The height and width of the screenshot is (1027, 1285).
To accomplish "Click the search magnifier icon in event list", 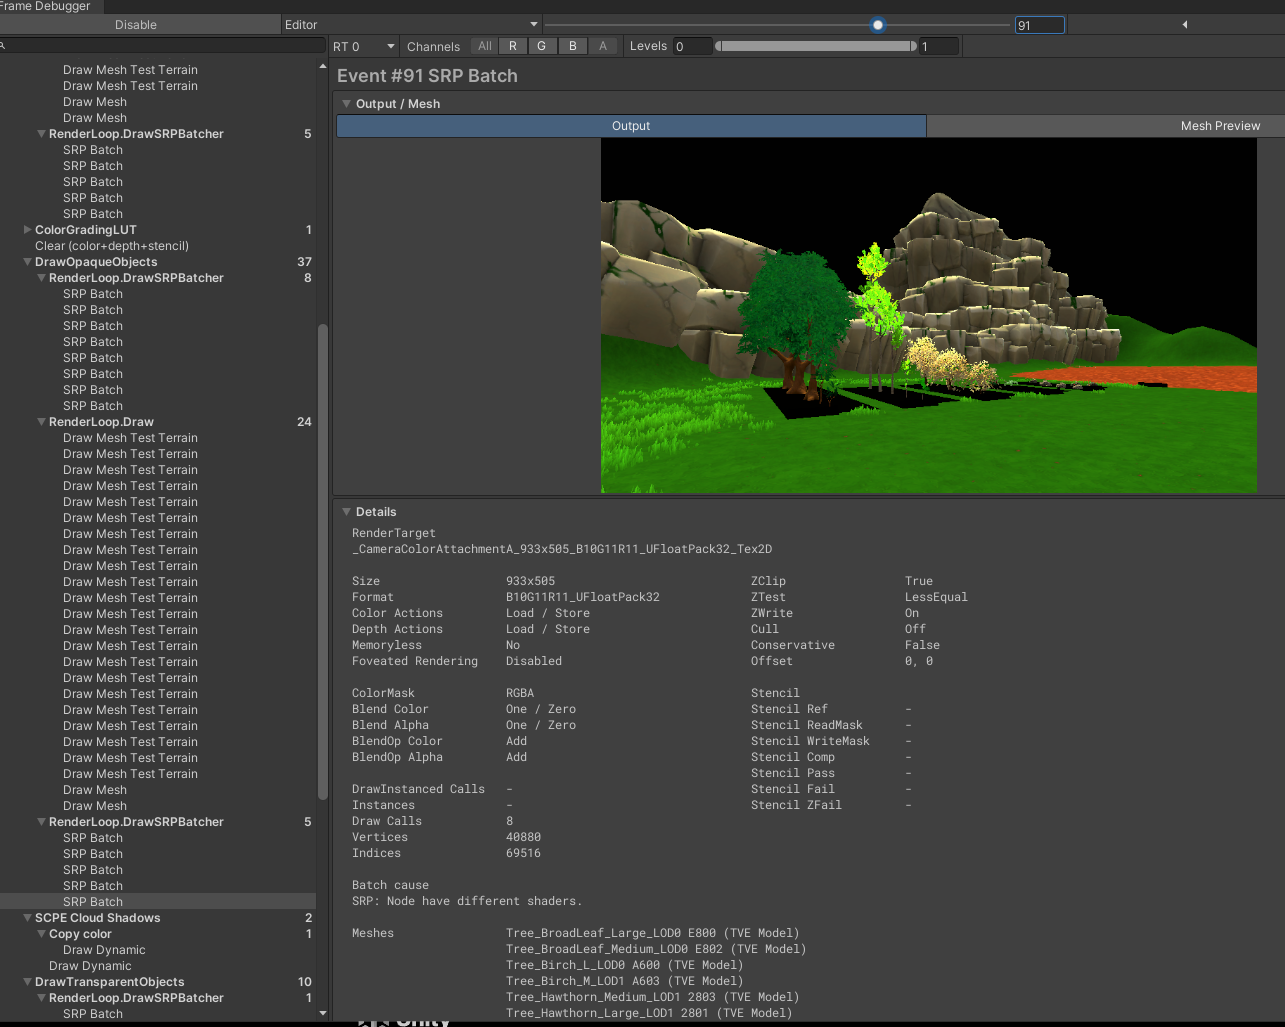I will click(4, 46).
